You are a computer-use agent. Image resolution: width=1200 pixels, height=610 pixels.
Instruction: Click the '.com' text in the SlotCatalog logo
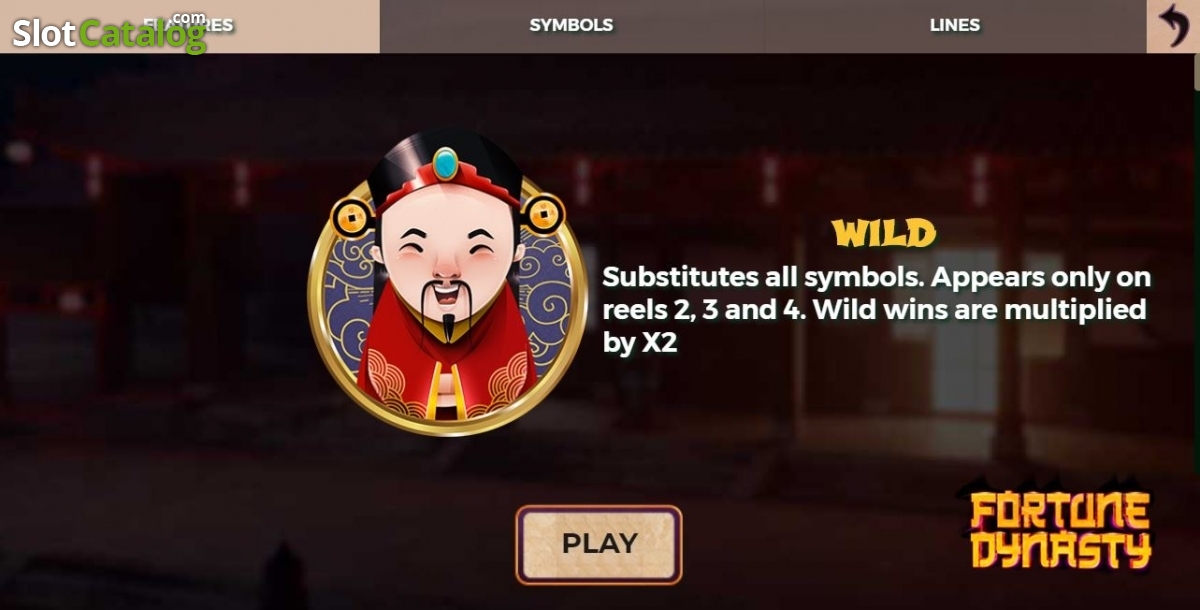click(x=188, y=18)
